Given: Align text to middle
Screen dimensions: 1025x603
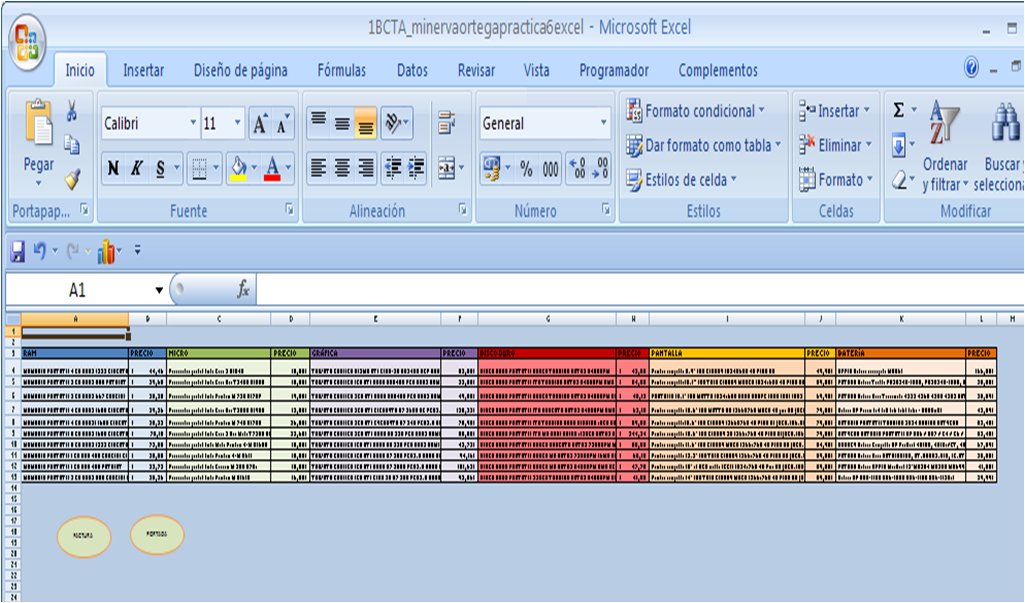Looking at the screenshot, I should [x=342, y=122].
